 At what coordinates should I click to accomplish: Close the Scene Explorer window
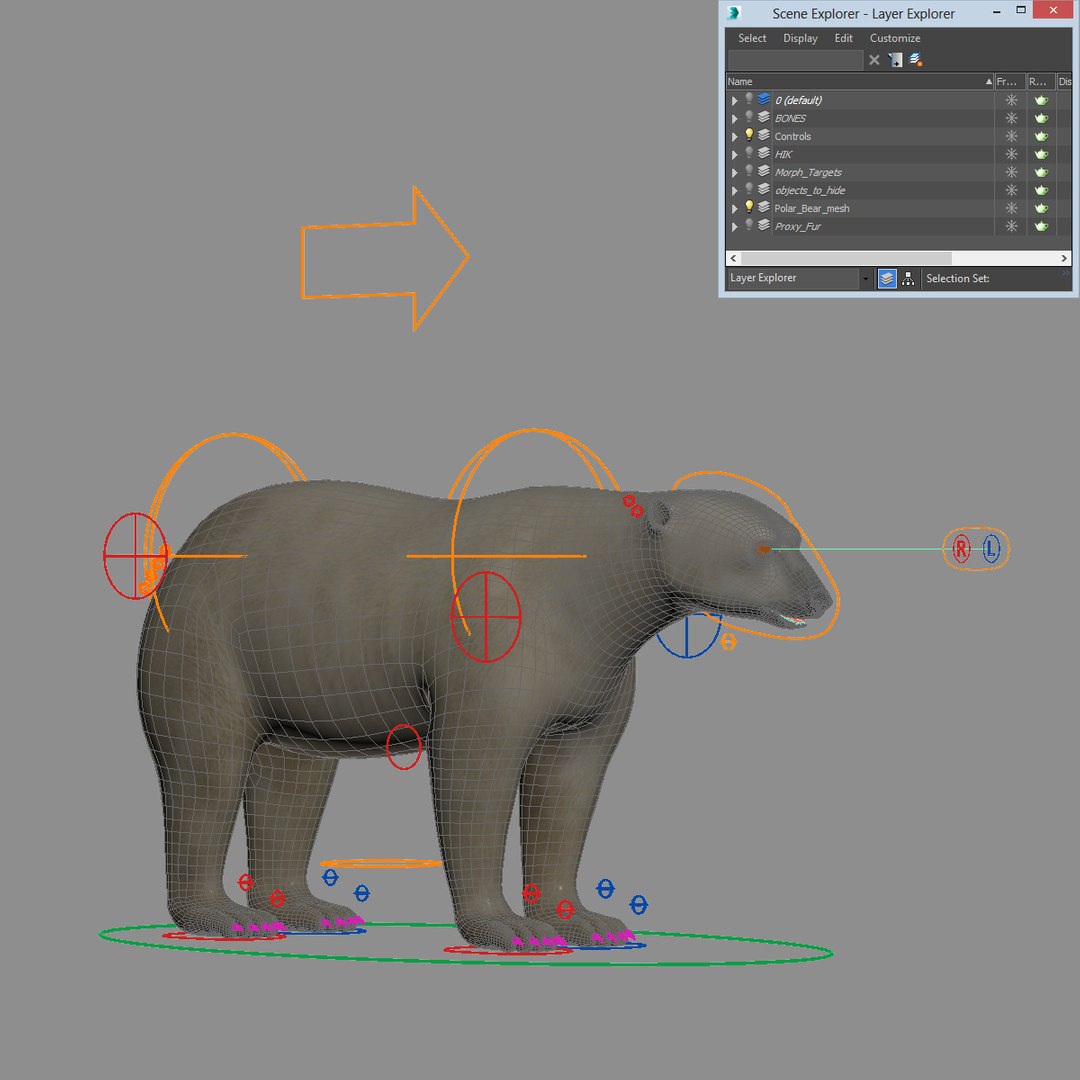[x=1053, y=10]
